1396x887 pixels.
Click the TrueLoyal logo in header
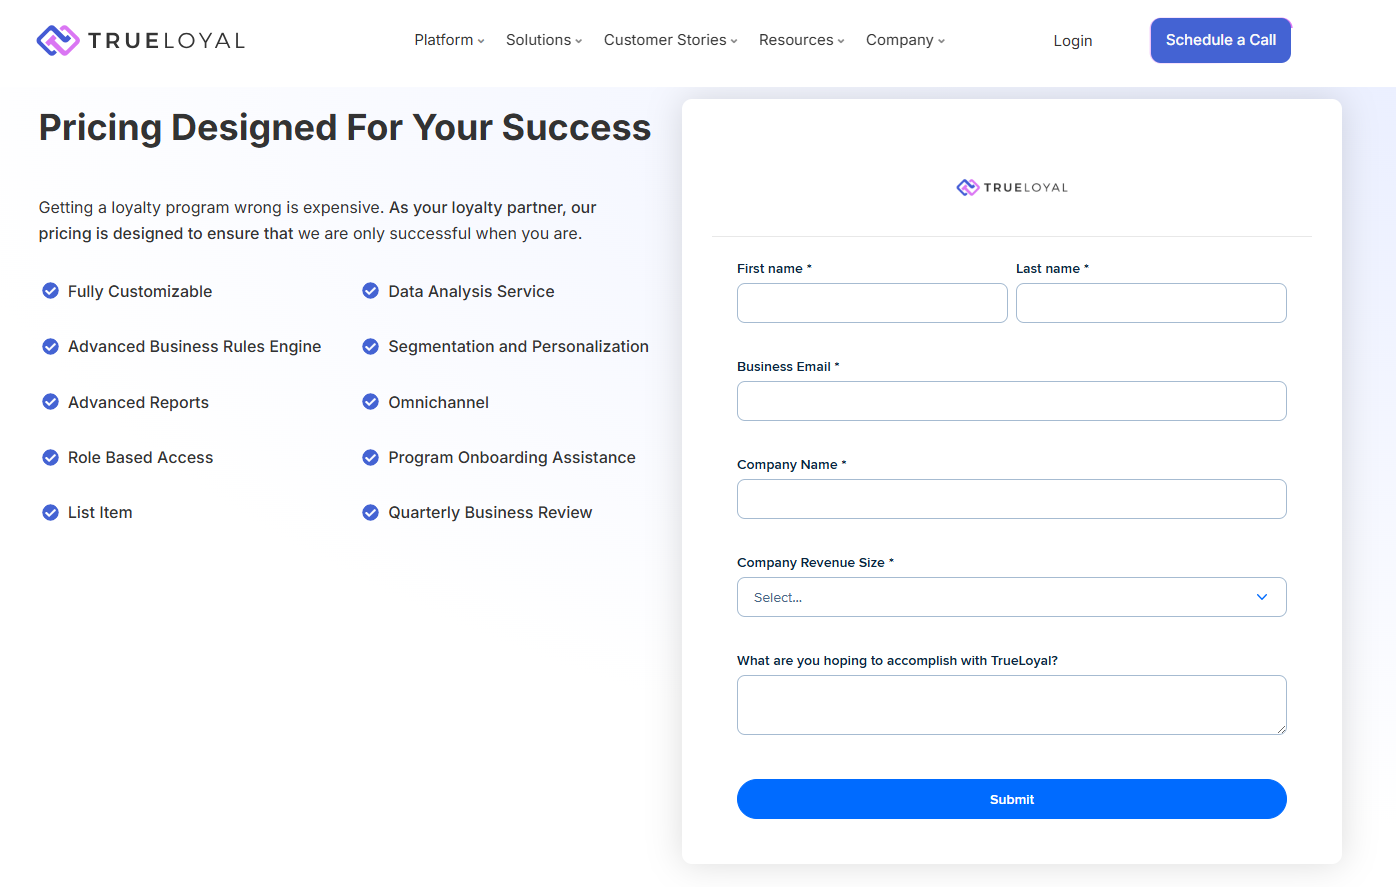pos(140,41)
